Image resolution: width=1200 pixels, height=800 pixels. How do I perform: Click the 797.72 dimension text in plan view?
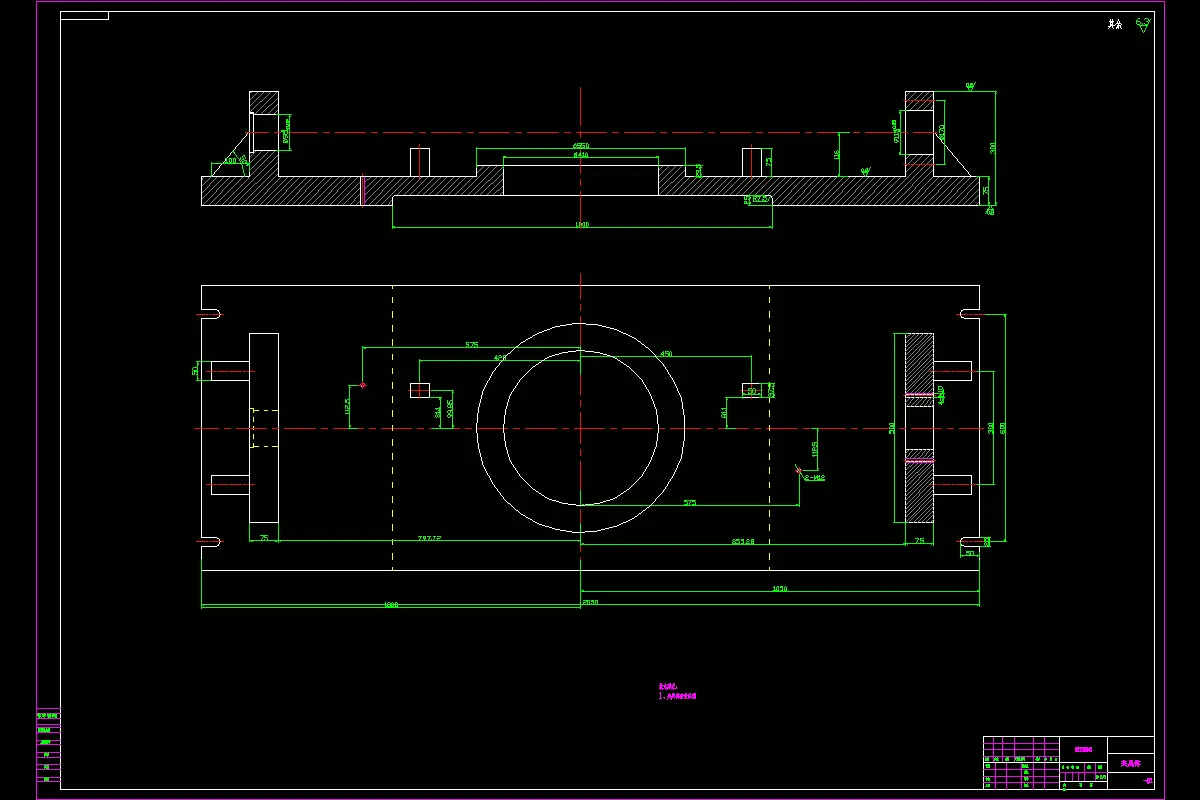coord(429,538)
